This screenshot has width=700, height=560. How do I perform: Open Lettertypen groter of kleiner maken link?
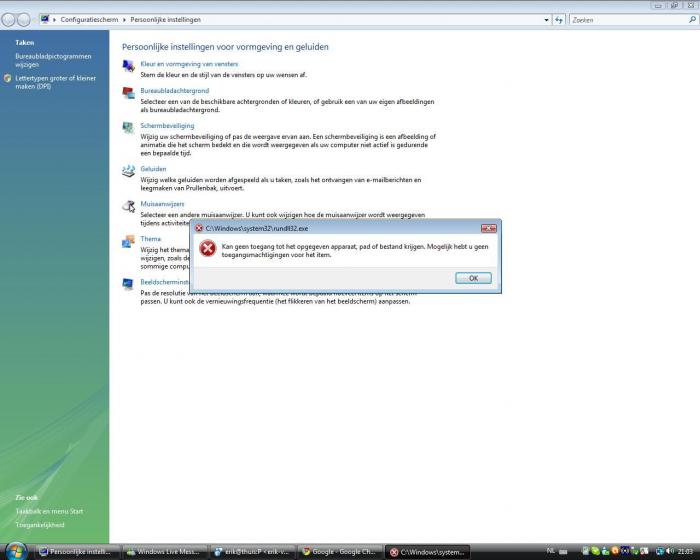(55, 82)
